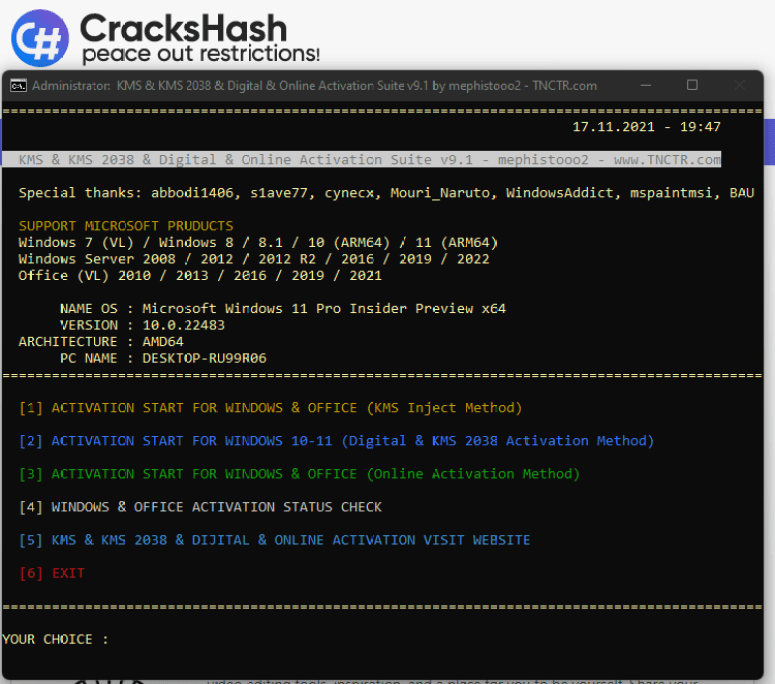The width and height of the screenshot is (775, 684).
Task: Click the CracksHash C# logo icon
Action: pyautogui.click(x=40, y=38)
